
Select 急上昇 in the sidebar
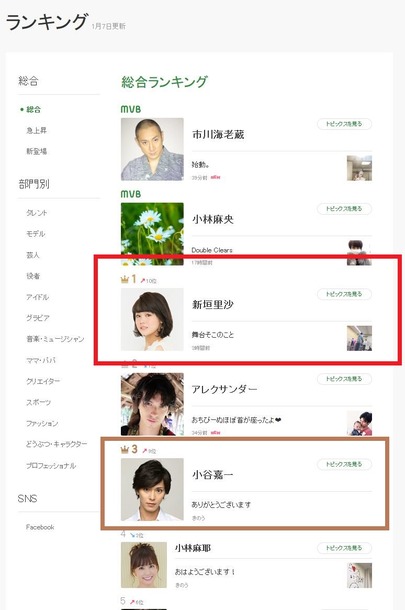click(37, 130)
